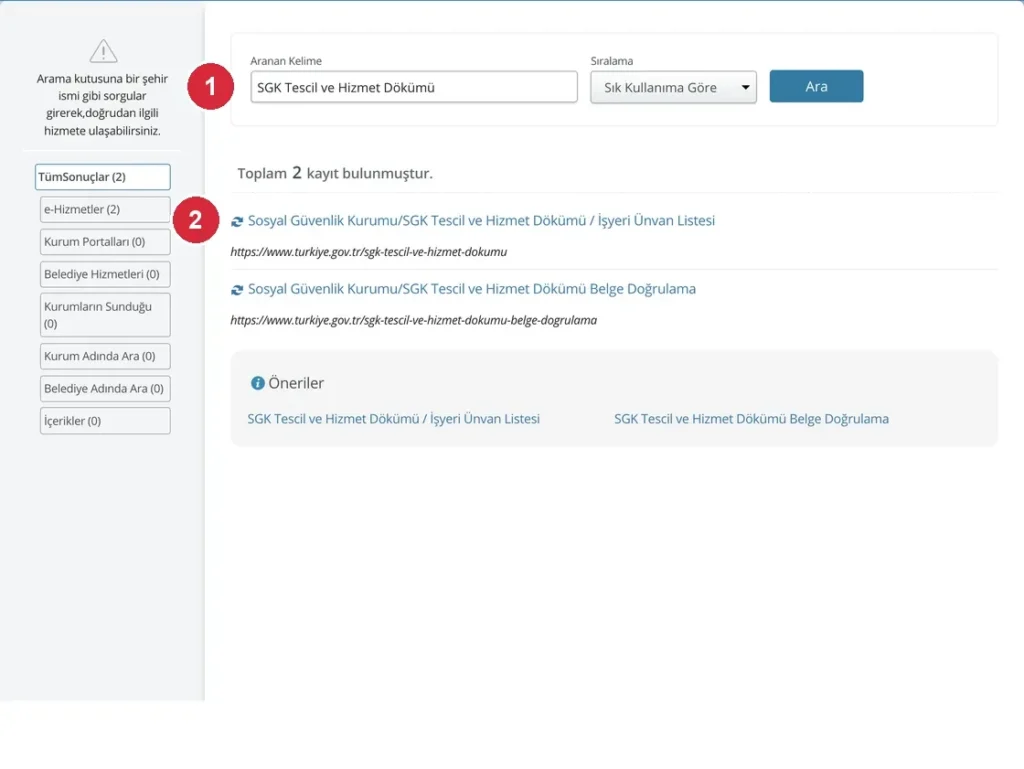
Task: Switch to Belediye Hizmetleri (0) filter
Action: tap(105, 274)
